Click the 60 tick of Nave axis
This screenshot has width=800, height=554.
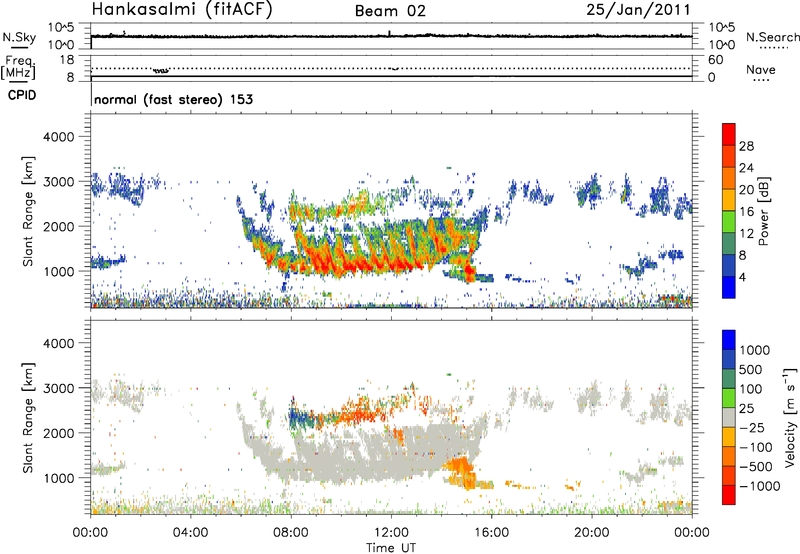715,60
